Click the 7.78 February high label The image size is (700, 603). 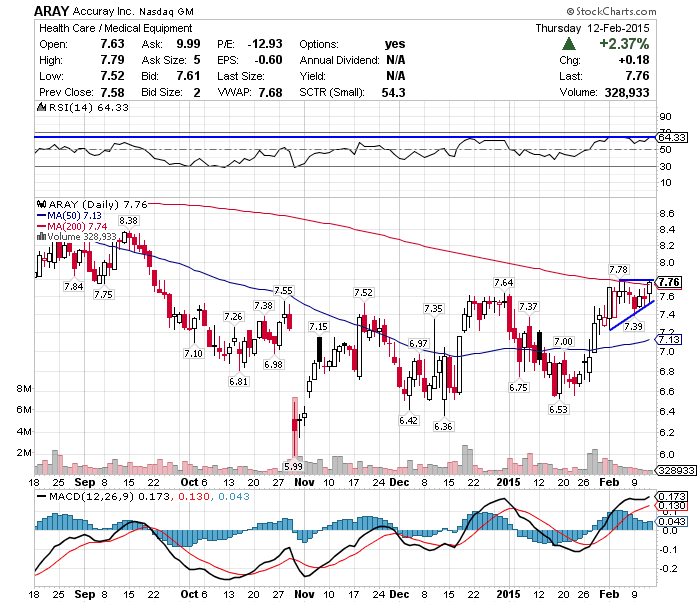click(x=618, y=269)
